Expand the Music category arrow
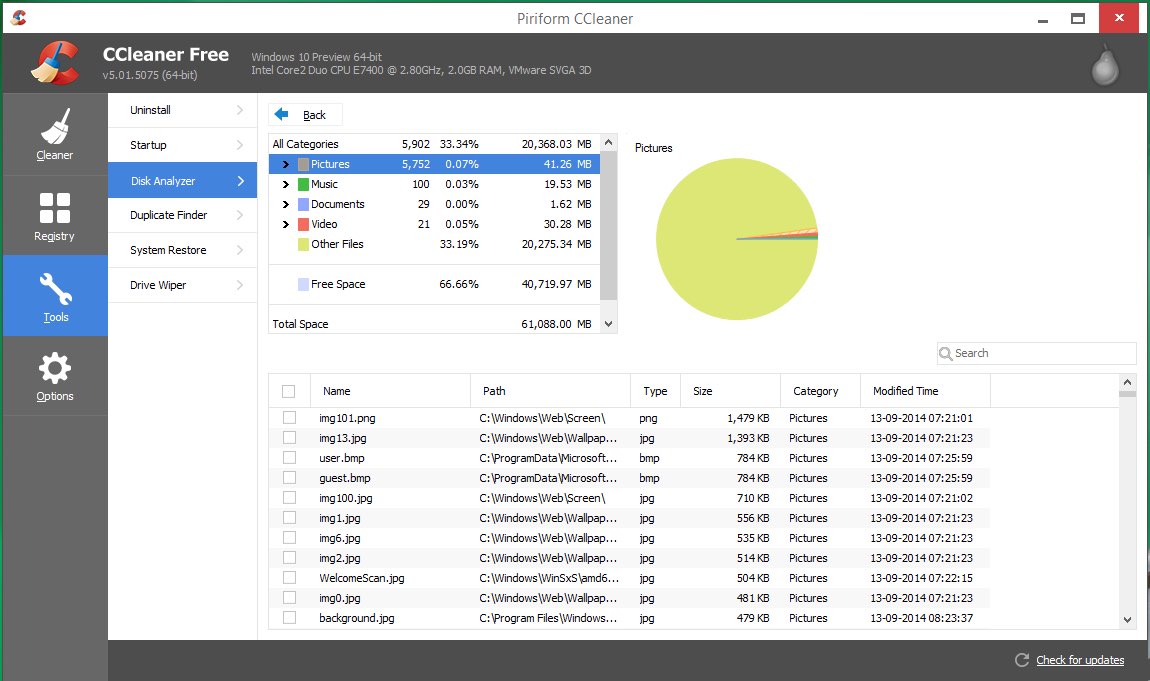The height and width of the screenshot is (681, 1150). coord(286,184)
